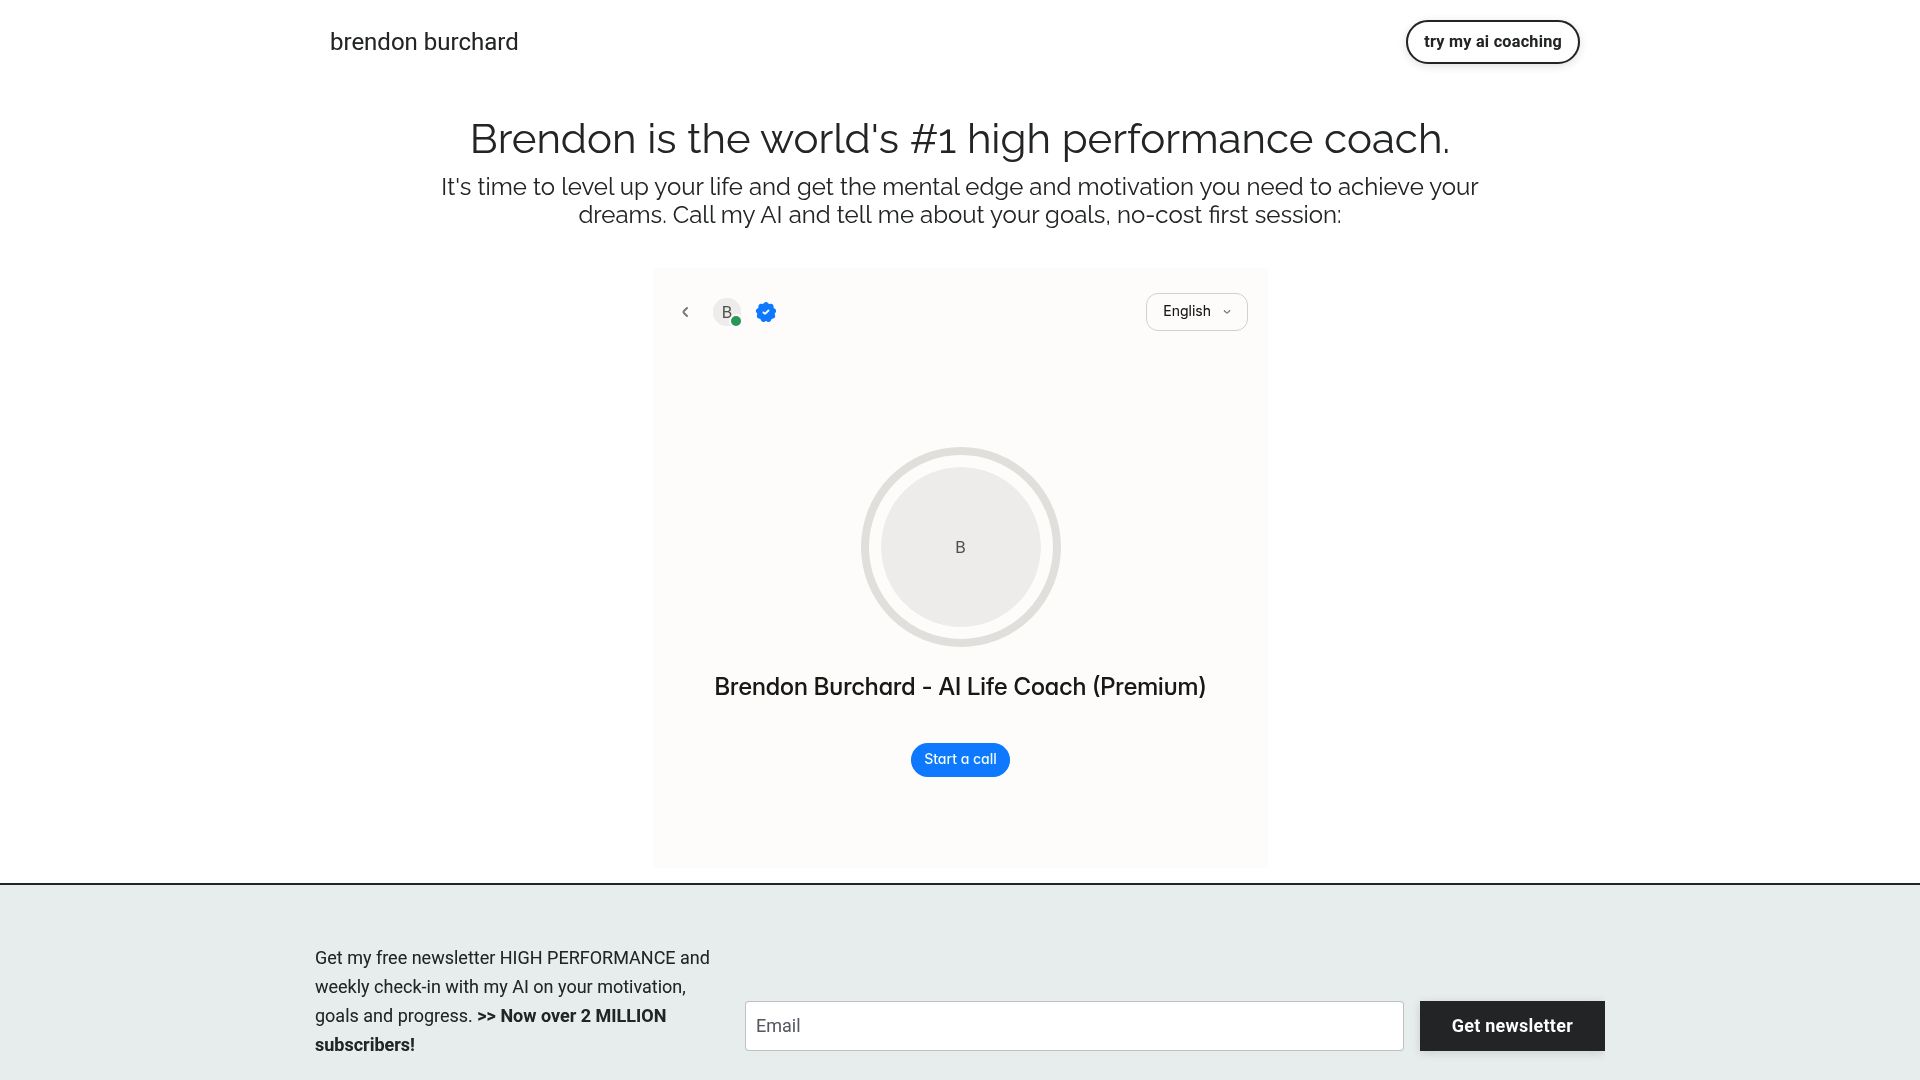Image resolution: width=1920 pixels, height=1080 pixels.
Task: Click the headline 'Brendon is the world's #1 high performance coach.'
Action: tap(960, 139)
